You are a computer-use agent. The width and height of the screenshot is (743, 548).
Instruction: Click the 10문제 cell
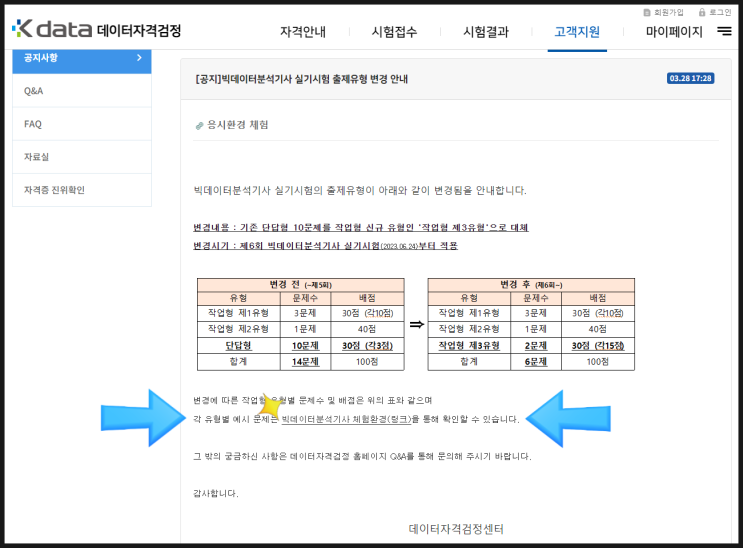[x=305, y=346]
